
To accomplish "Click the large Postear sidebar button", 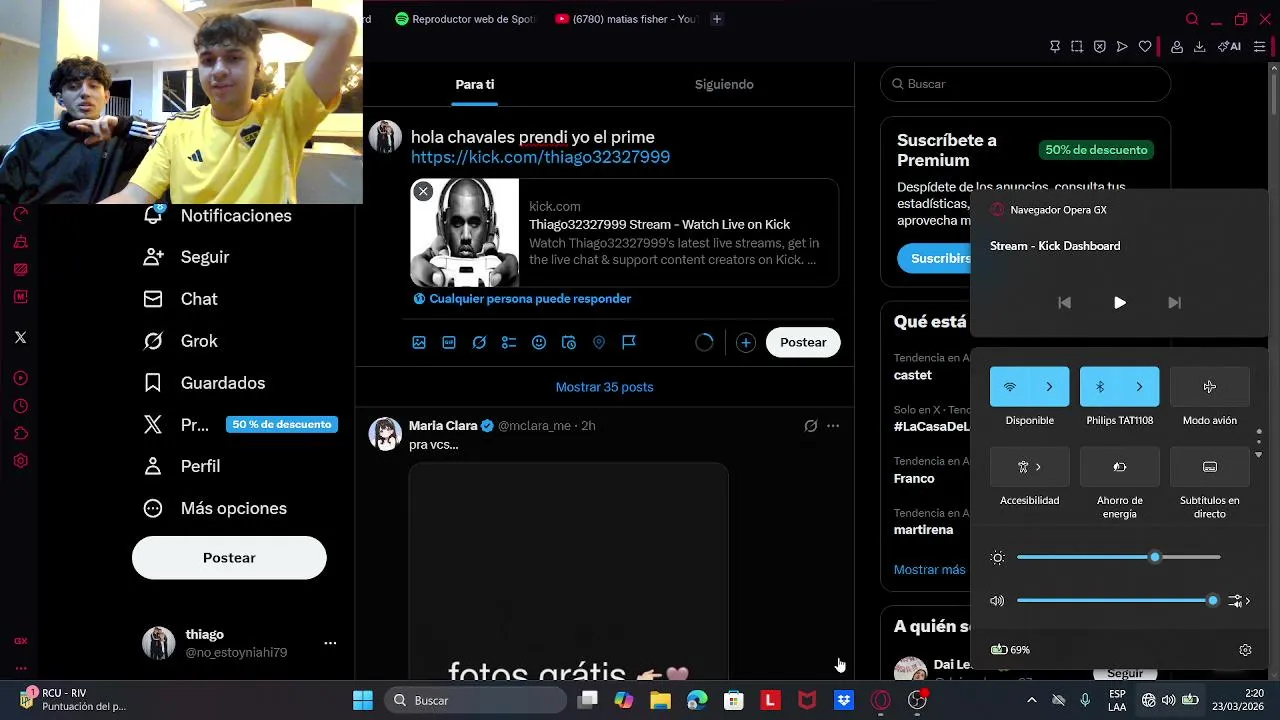I will pyautogui.click(x=229, y=558).
